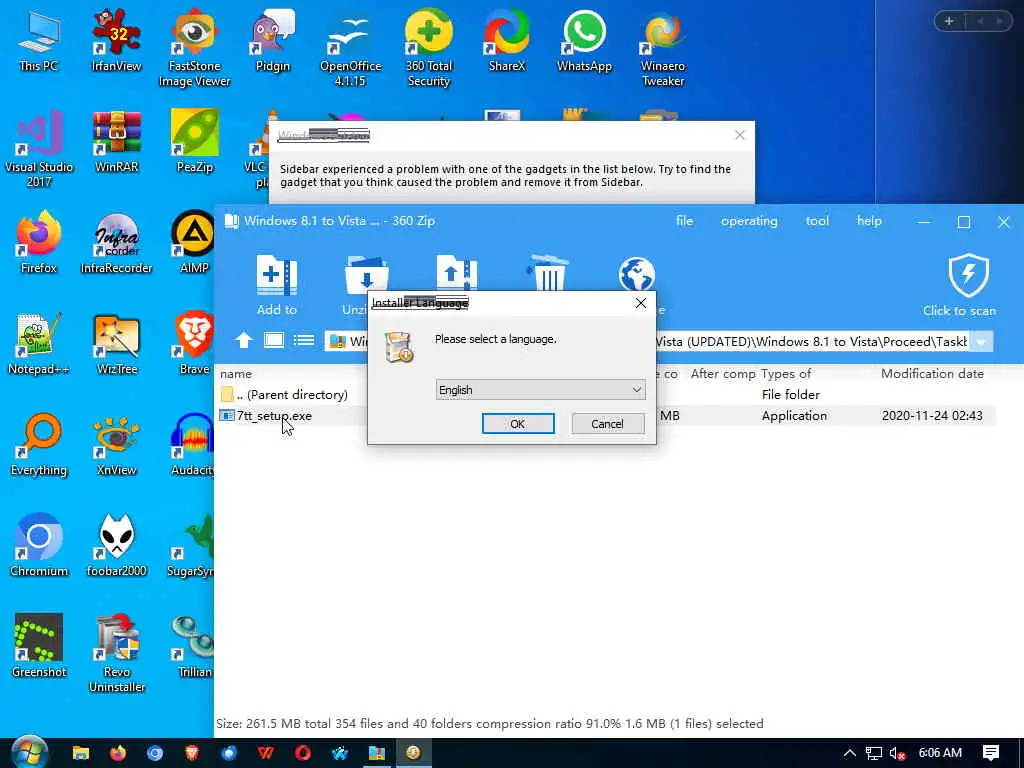Select the InfraRecorder desktop icon
Viewport: 1024px width, 768px height.
116,242
